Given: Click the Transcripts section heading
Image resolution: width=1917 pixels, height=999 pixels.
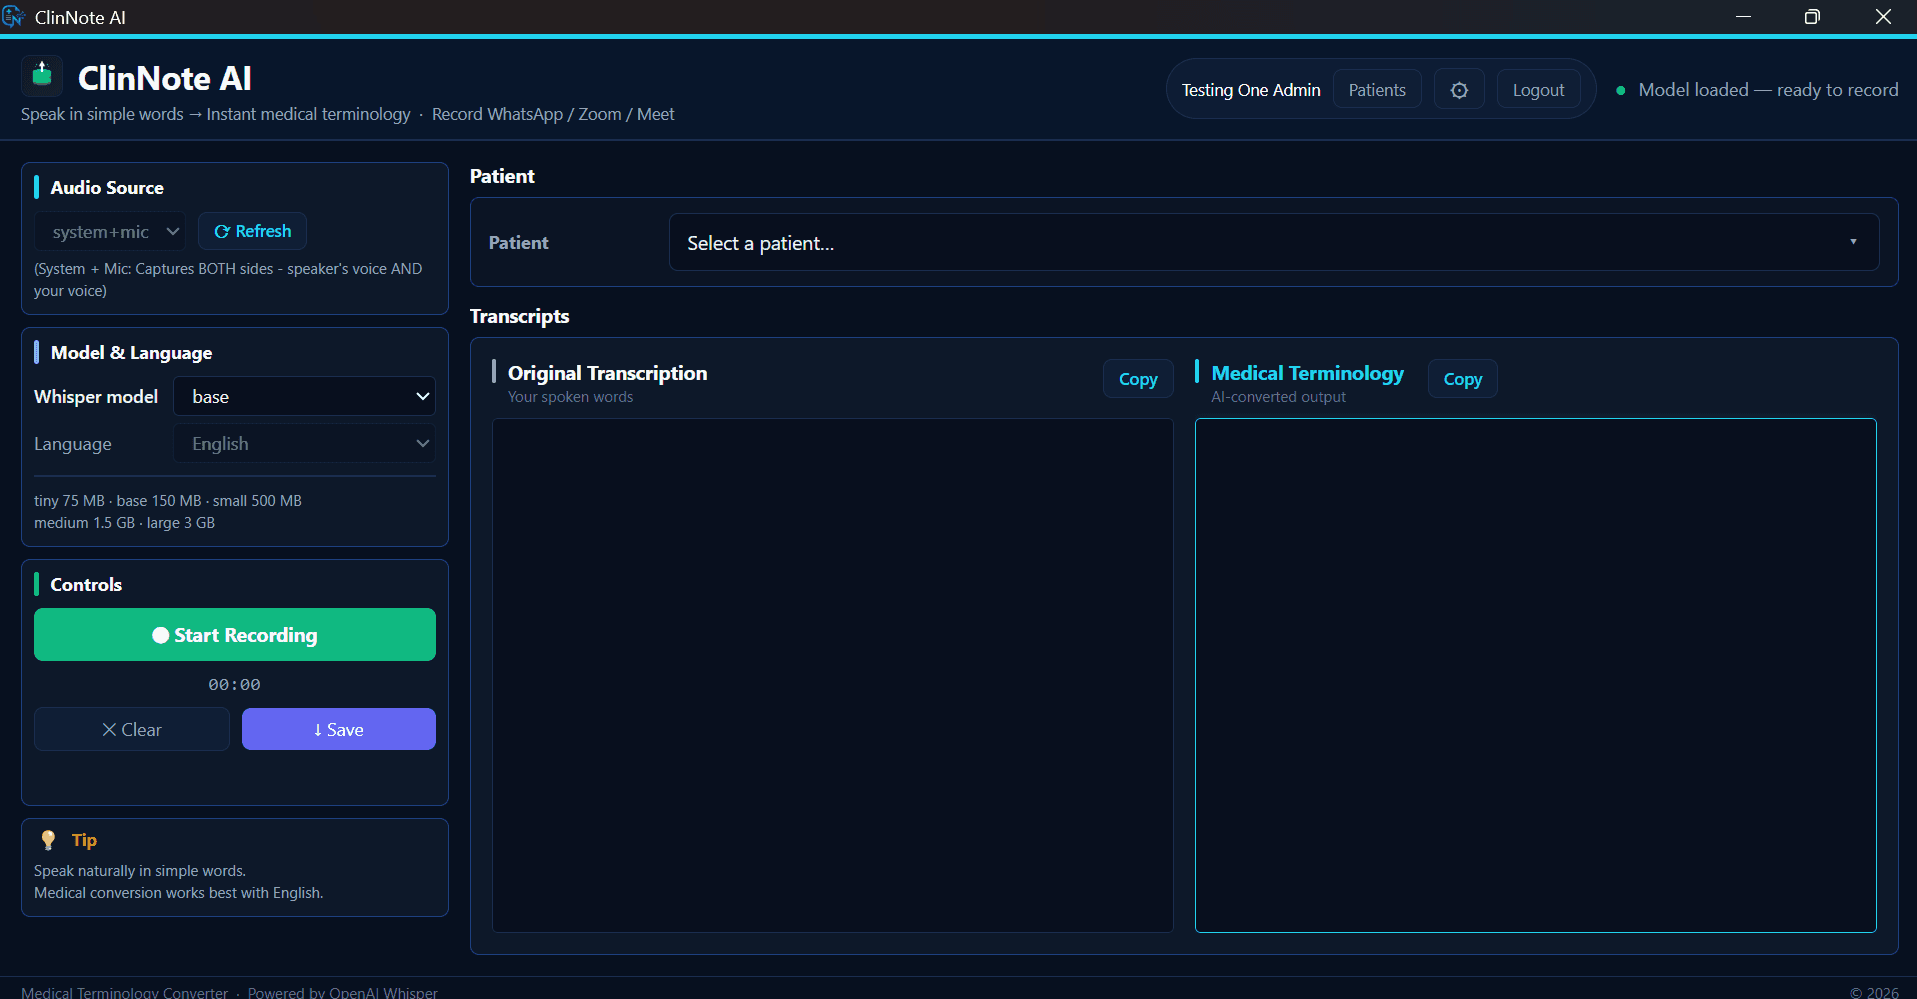Looking at the screenshot, I should click(519, 316).
